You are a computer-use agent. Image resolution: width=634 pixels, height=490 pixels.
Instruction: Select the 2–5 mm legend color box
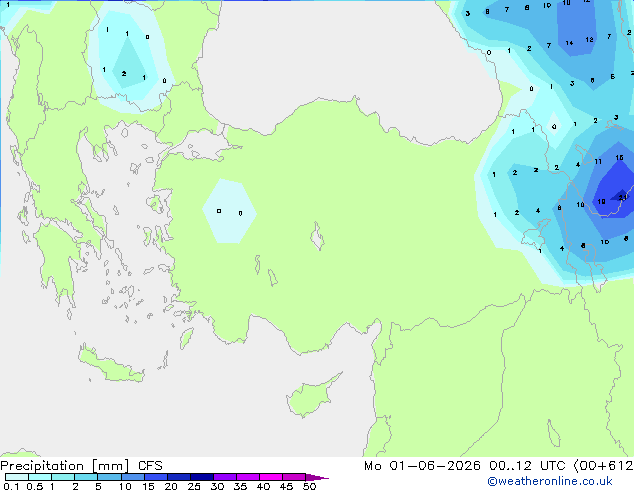pyautogui.click(x=86, y=477)
